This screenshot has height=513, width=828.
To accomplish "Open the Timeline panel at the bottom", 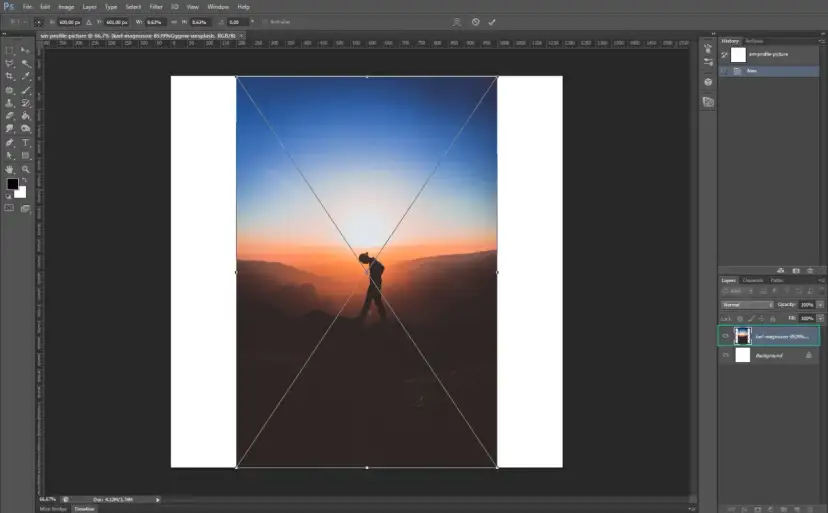I will [x=84, y=508].
